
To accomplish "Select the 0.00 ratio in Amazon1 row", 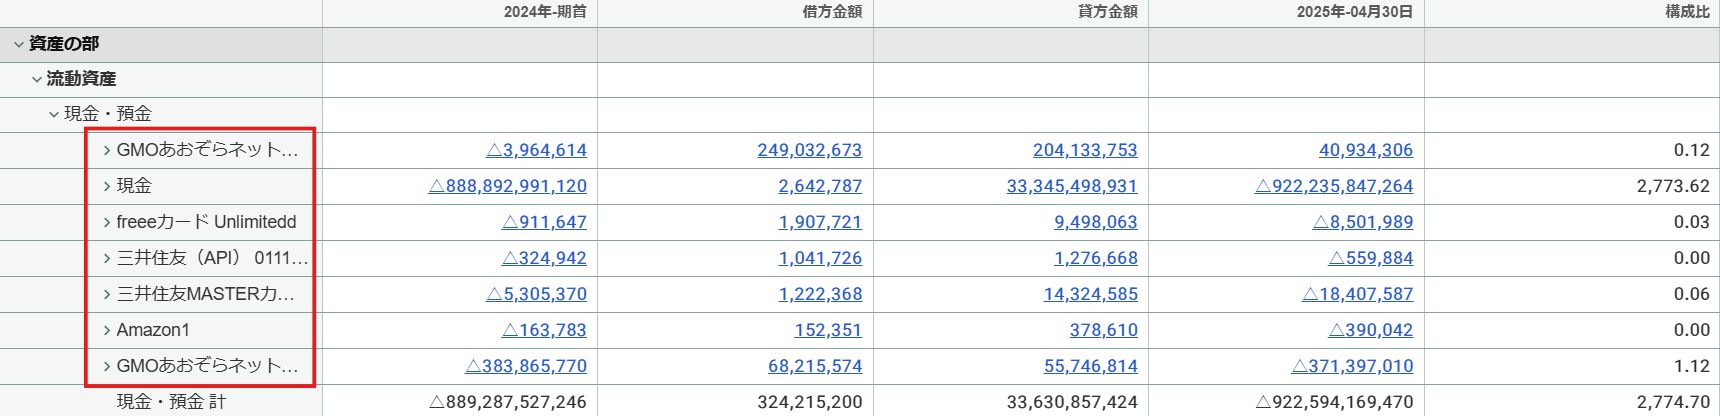I will (x=1692, y=330).
